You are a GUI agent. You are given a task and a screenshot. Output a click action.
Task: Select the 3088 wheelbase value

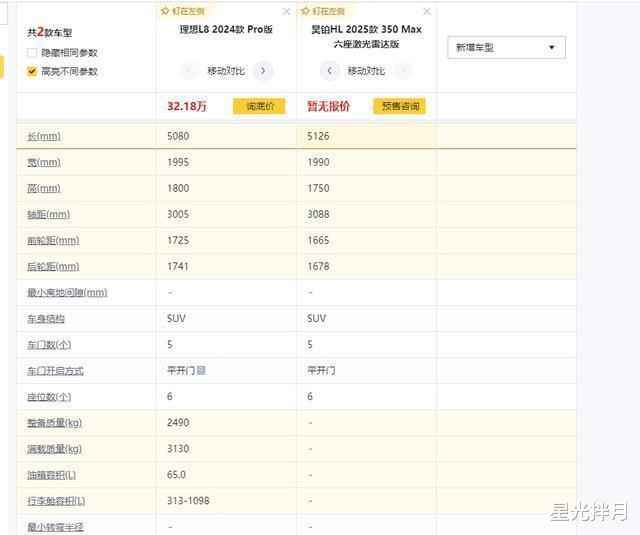tap(318, 215)
